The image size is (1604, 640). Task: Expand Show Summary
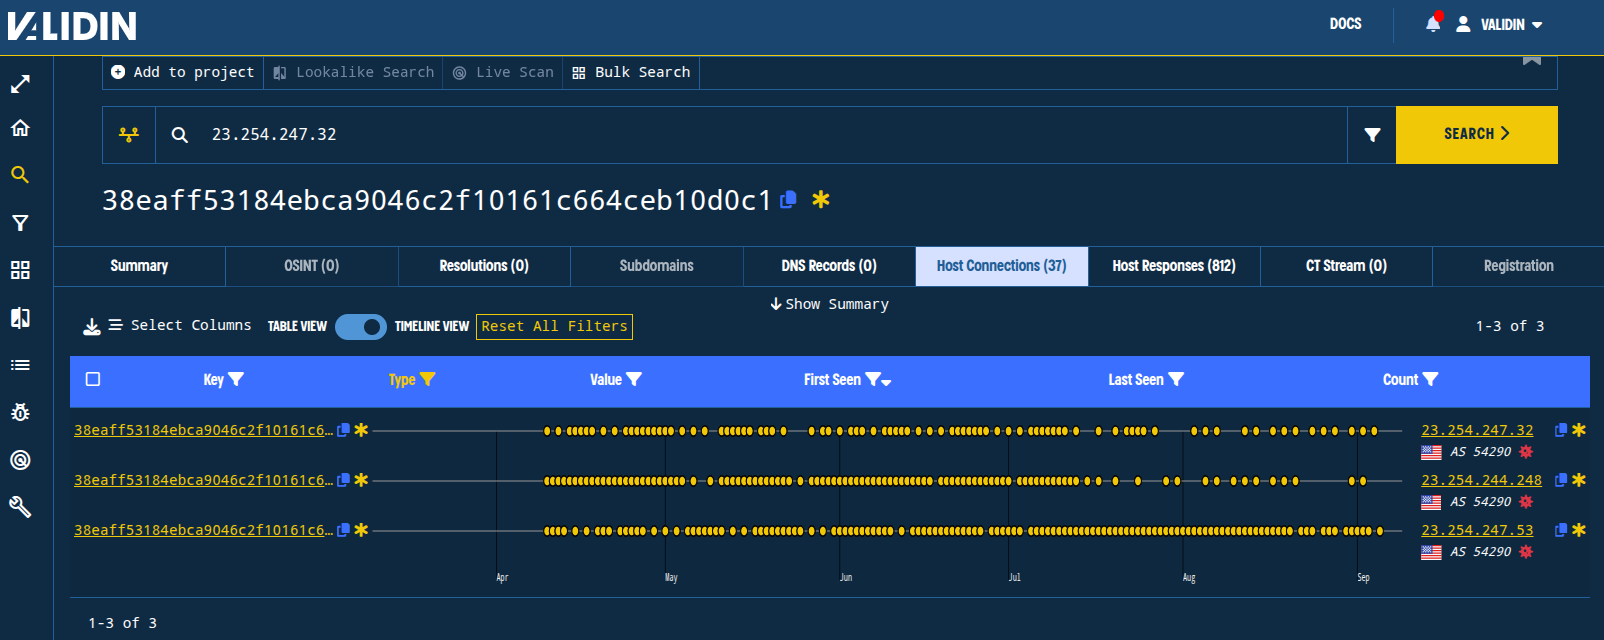click(829, 304)
